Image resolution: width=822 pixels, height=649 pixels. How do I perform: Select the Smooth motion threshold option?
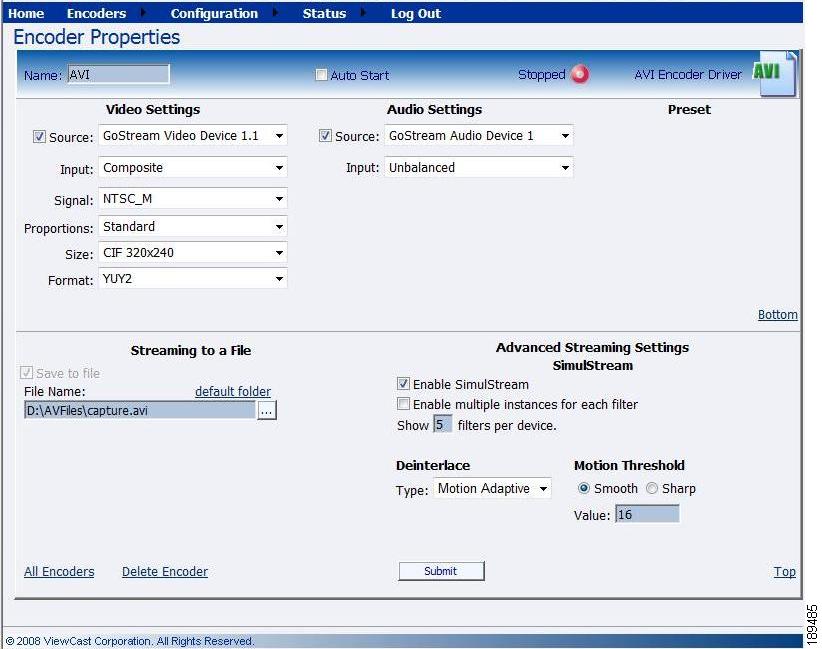point(583,488)
